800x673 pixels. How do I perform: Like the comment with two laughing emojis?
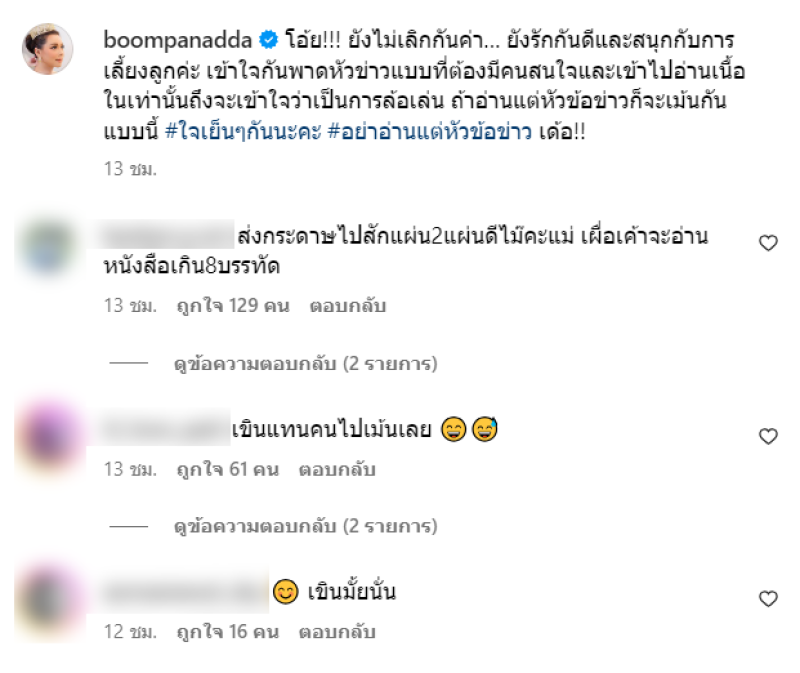click(x=768, y=437)
